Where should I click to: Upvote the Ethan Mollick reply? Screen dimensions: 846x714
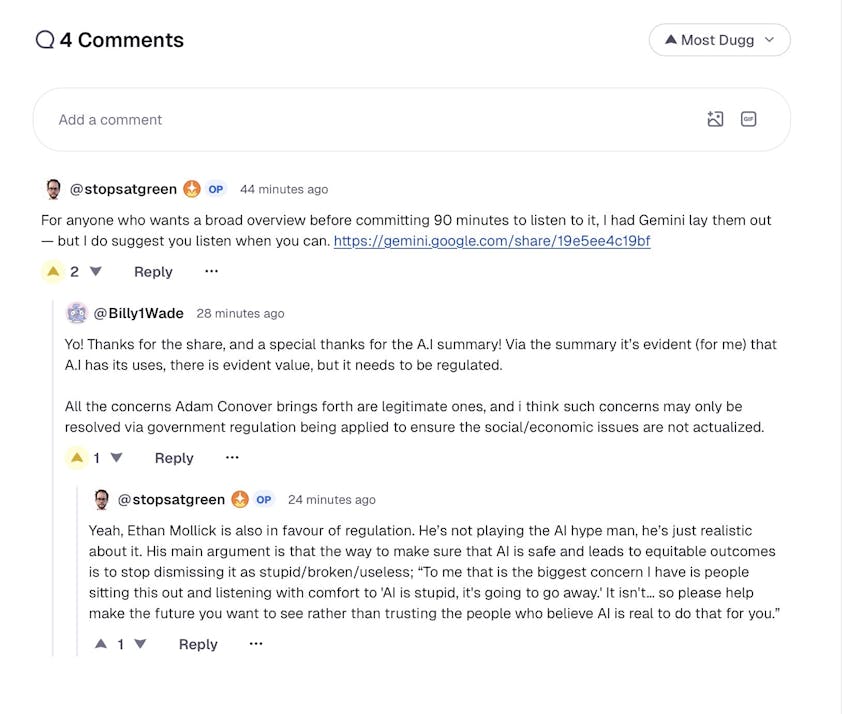pos(101,644)
